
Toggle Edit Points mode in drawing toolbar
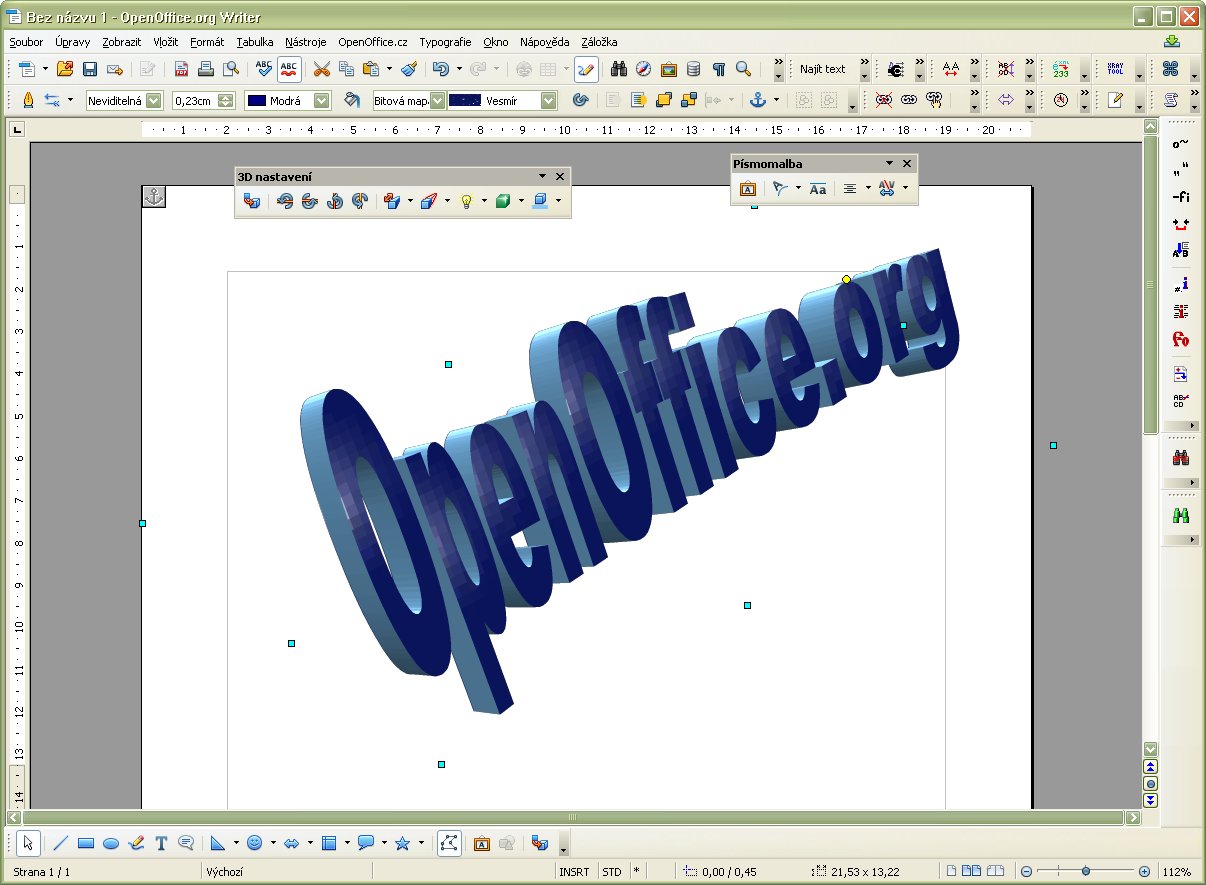[x=449, y=843]
